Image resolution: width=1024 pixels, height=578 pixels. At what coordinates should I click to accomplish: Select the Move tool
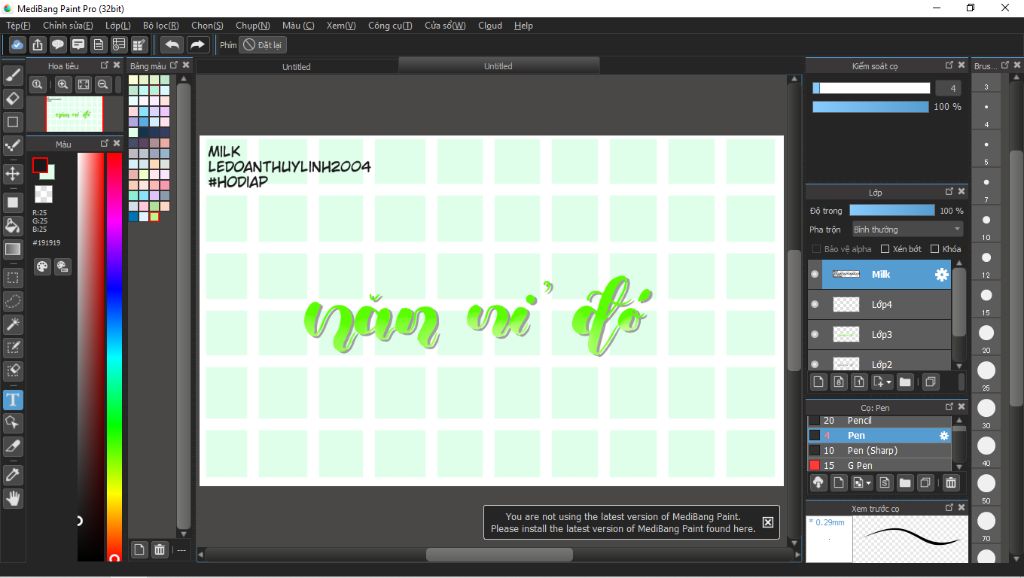click(12, 174)
